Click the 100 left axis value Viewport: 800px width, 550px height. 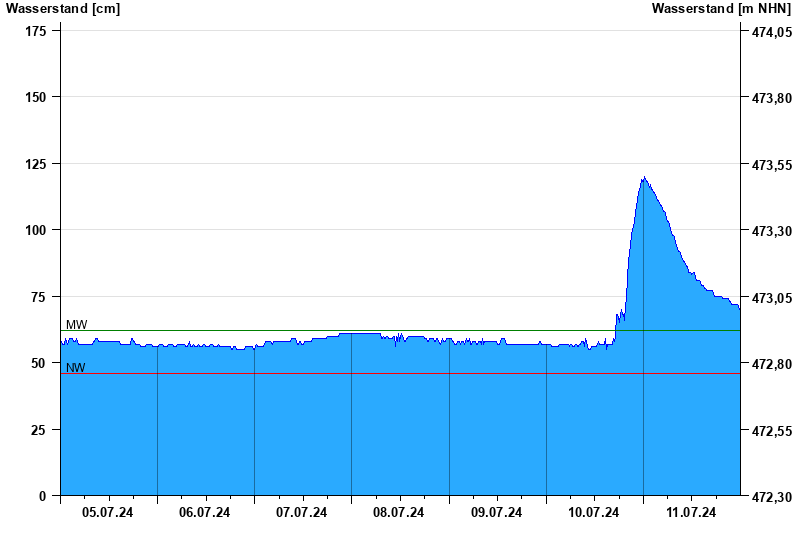[36, 230]
